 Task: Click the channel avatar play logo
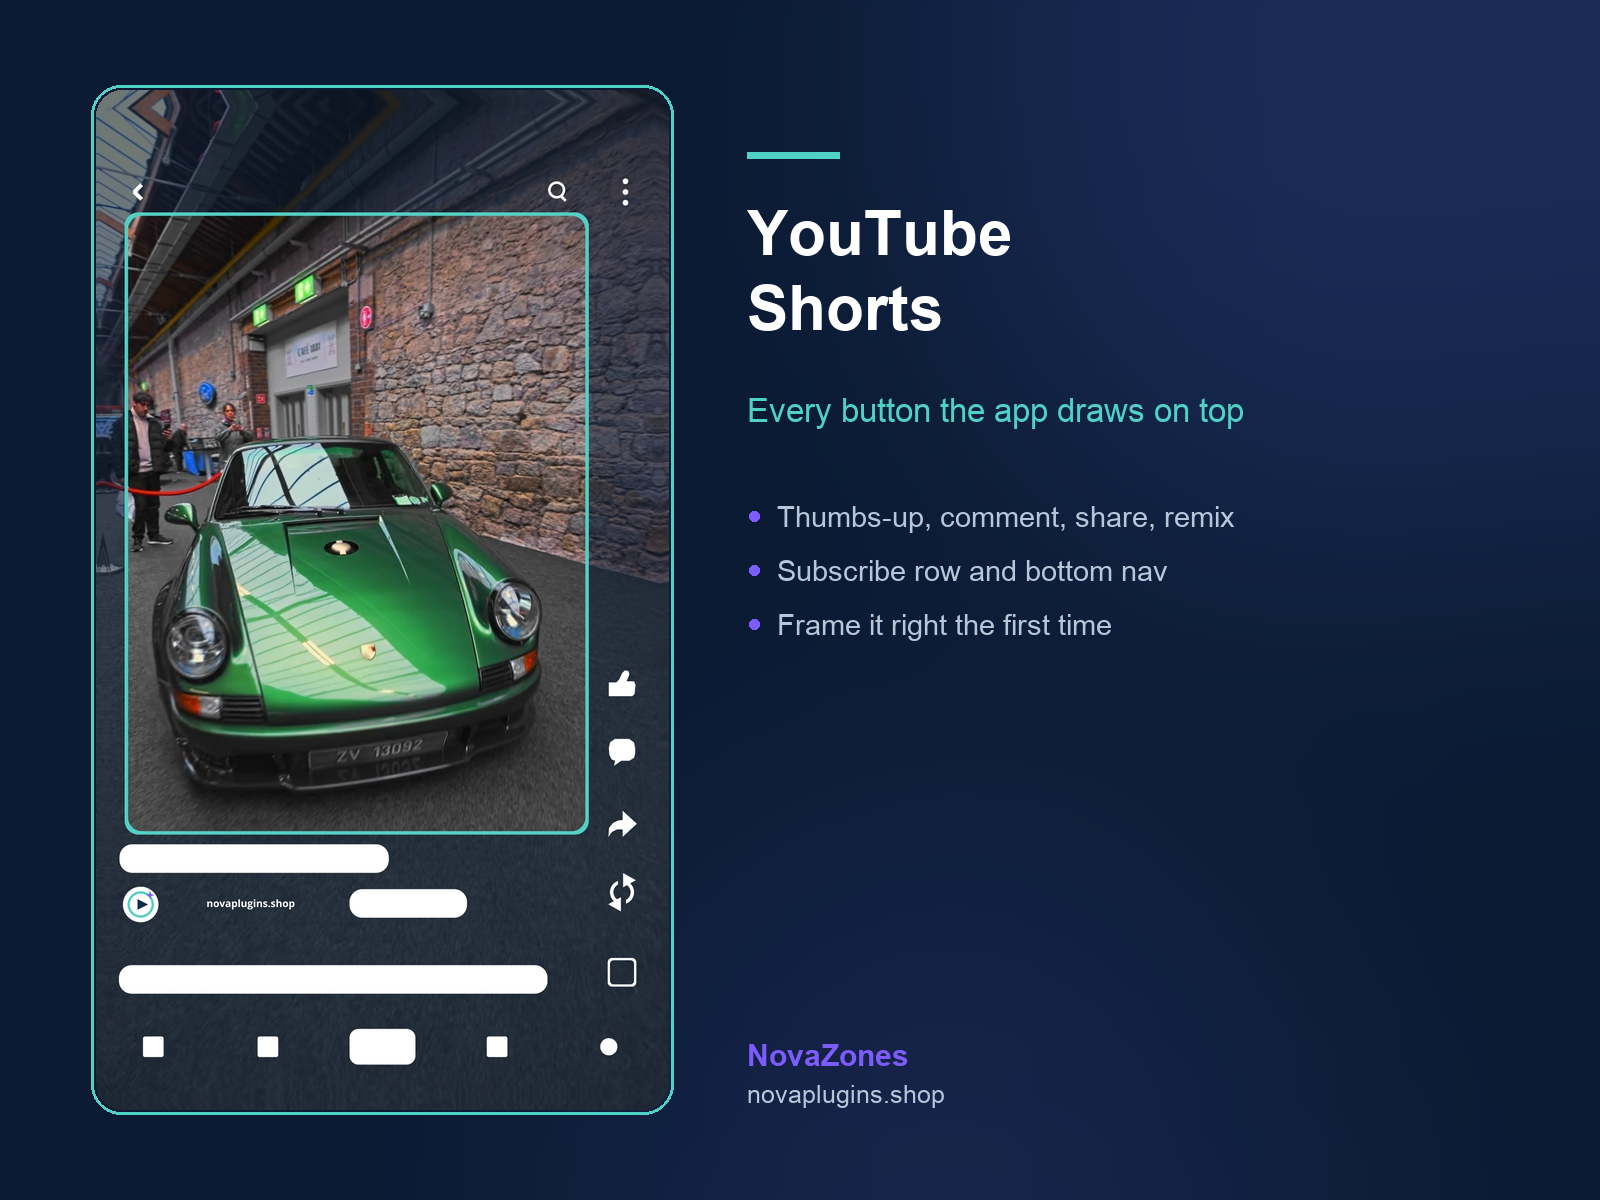[x=141, y=904]
